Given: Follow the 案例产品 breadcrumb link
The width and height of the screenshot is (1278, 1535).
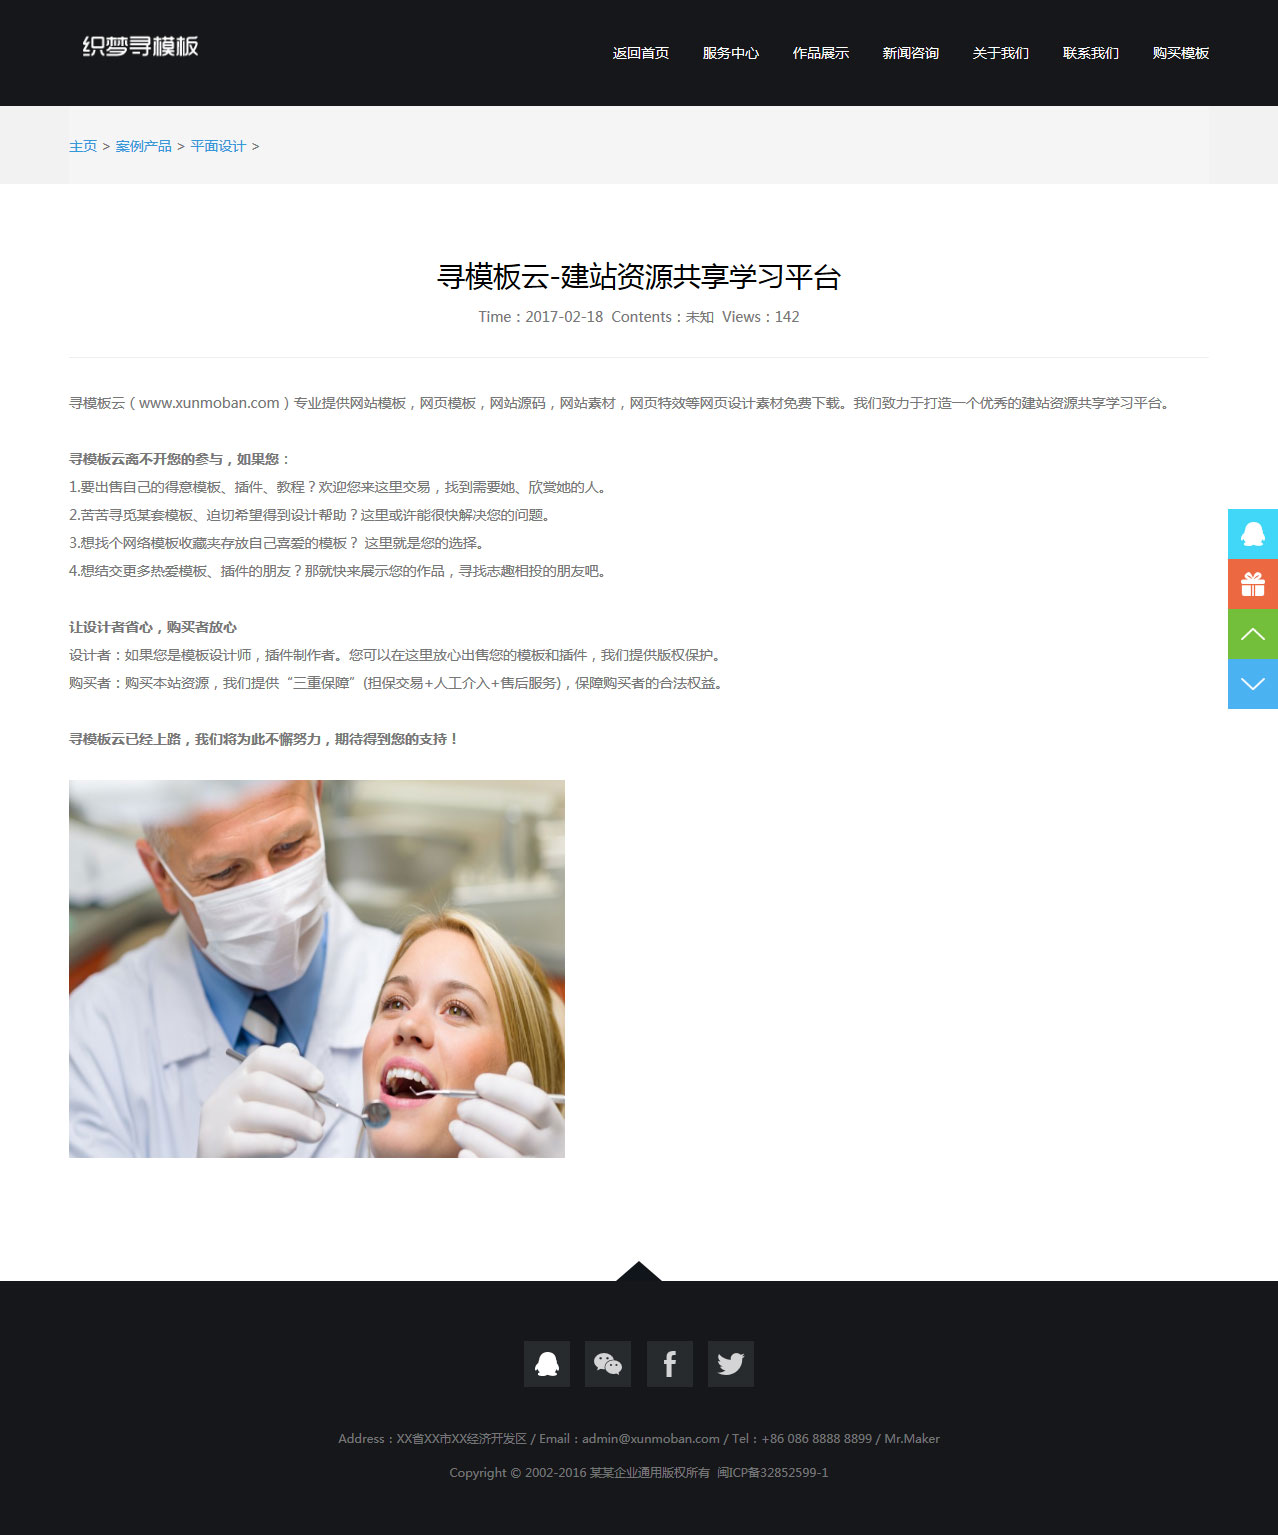Looking at the screenshot, I should tap(143, 146).
